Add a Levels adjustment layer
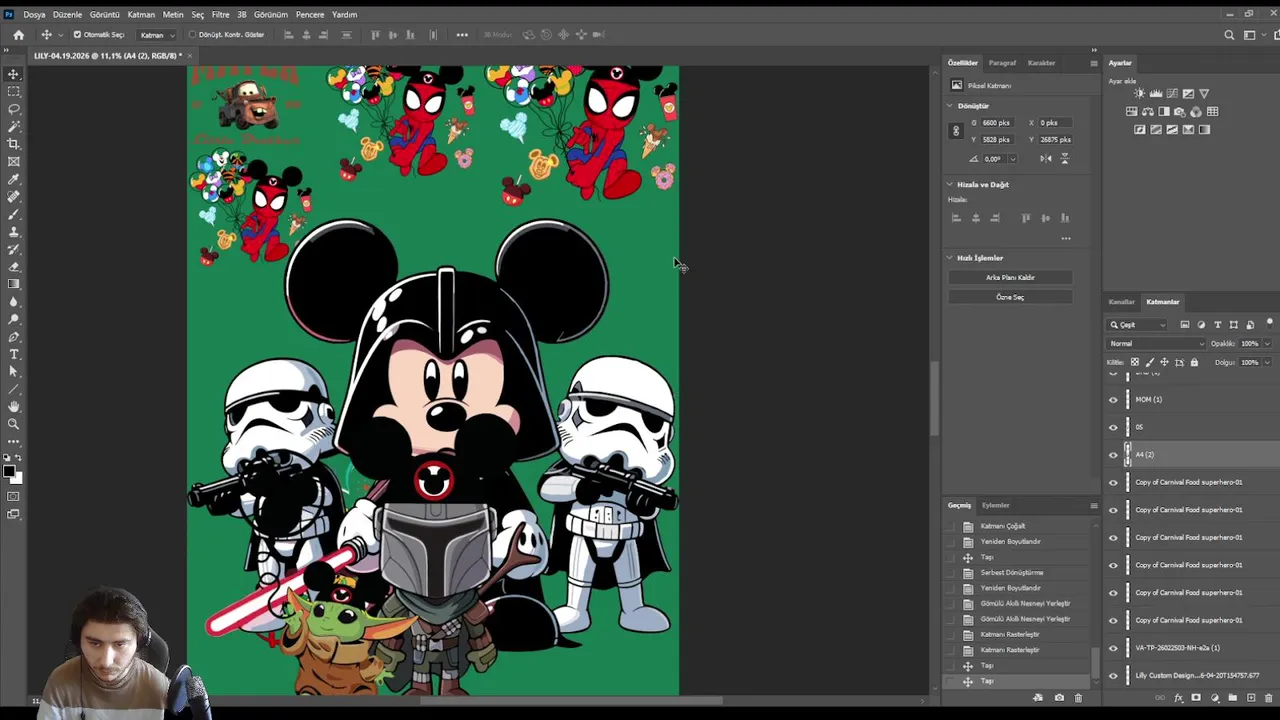The image size is (1280, 720). (1155, 93)
